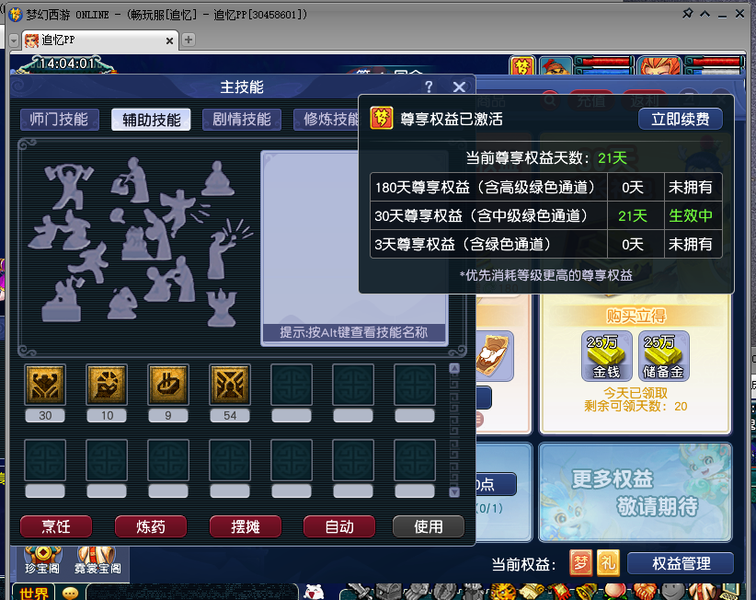Add a new account tab with plus button
The width and height of the screenshot is (756, 600).
coord(189,40)
